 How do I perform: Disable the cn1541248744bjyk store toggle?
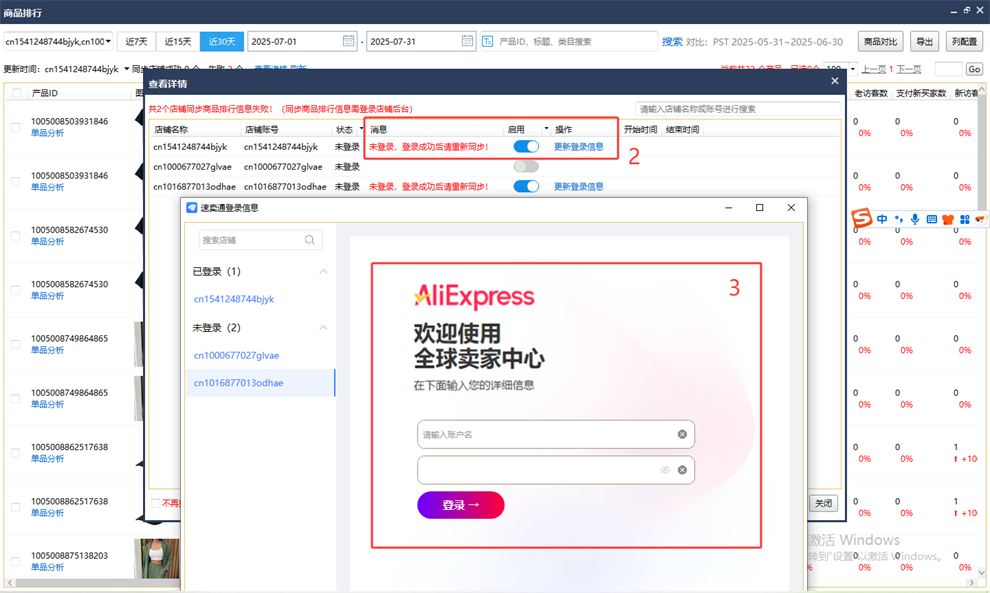click(526, 147)
